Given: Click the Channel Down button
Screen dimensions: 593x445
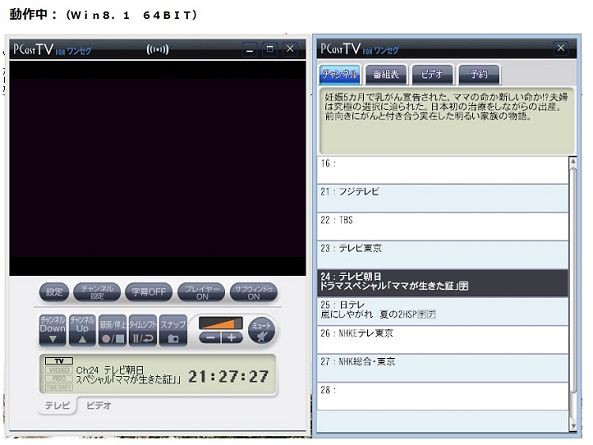Looking at the screenshot, I should [53, 330].
